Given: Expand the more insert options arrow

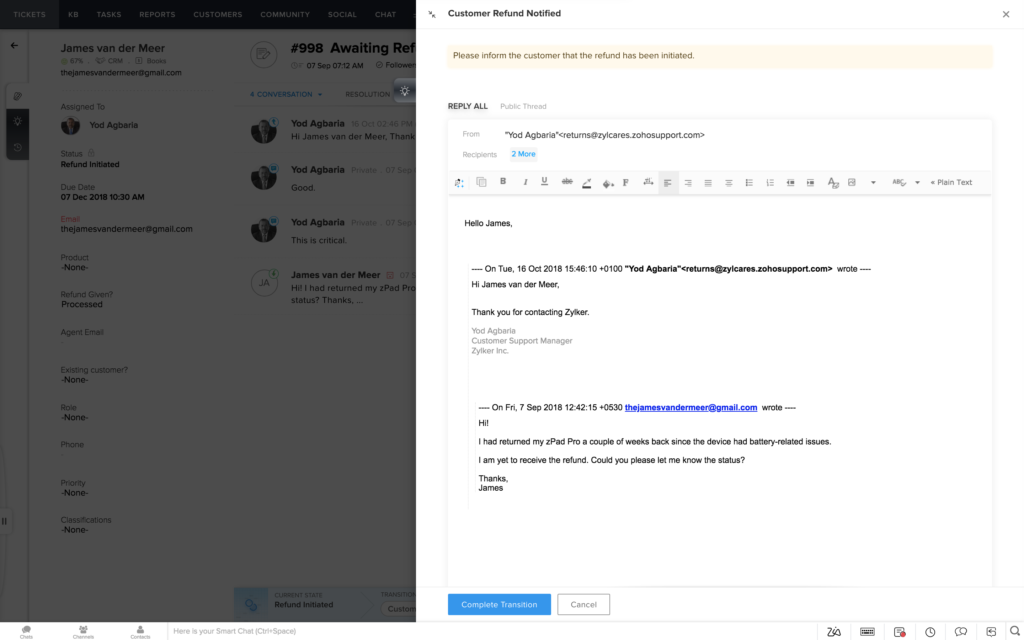Looking at the screenshot, I should tap(873, 183).
